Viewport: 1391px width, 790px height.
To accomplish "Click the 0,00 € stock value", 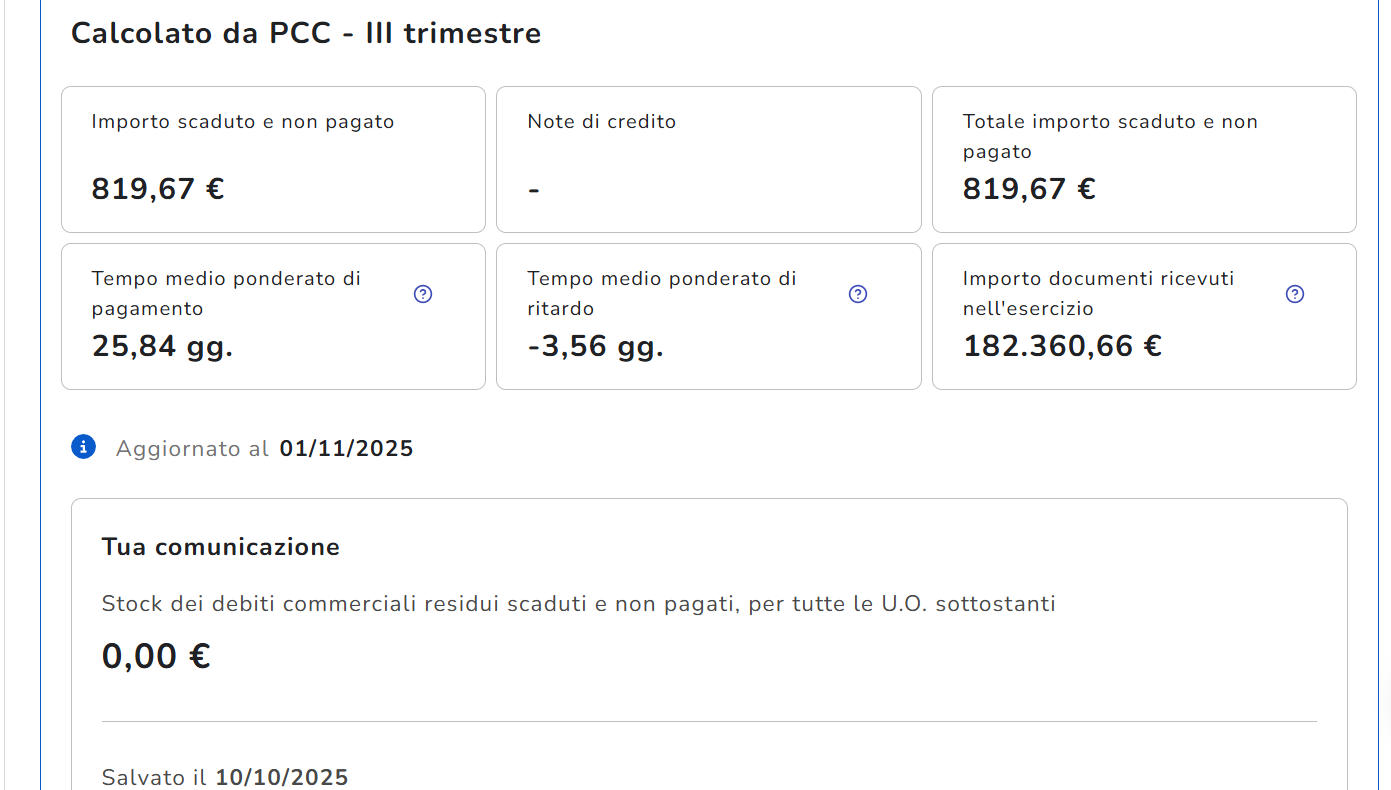I will pos(156,657).
